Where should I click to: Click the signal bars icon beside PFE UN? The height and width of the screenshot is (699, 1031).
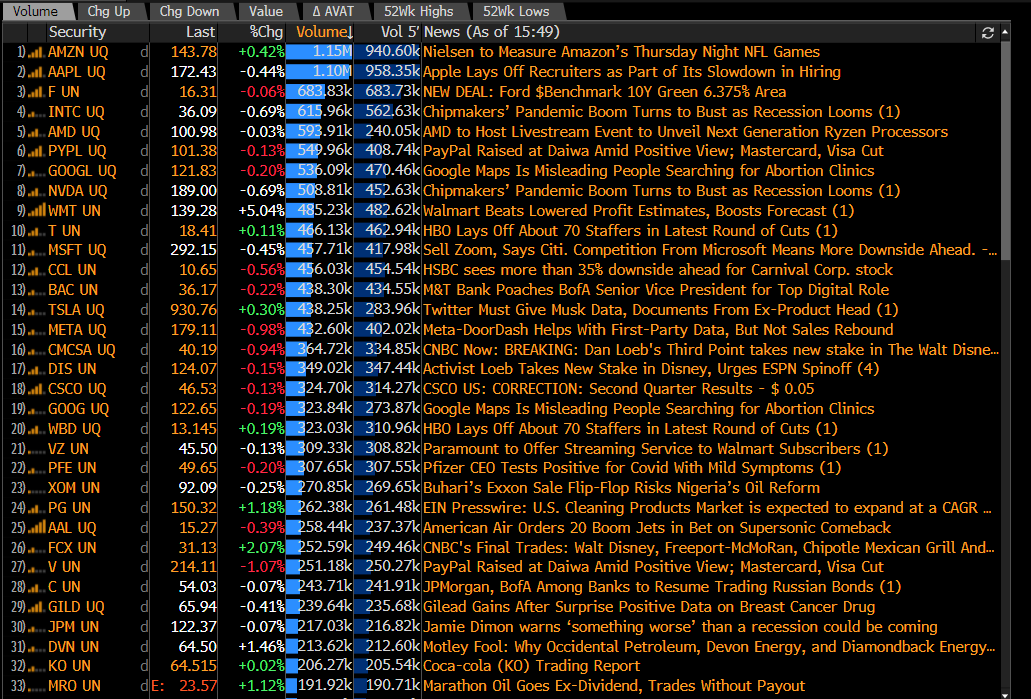coord(36,469)
